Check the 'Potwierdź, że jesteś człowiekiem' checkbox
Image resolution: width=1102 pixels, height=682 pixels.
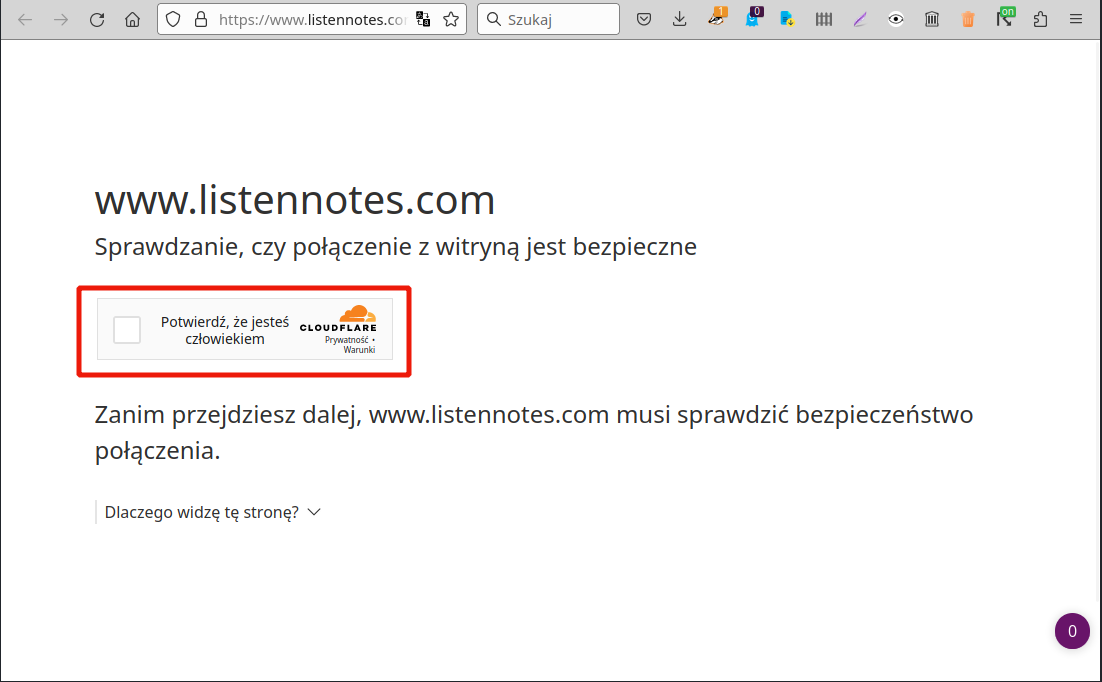click(x=127, y=330)
